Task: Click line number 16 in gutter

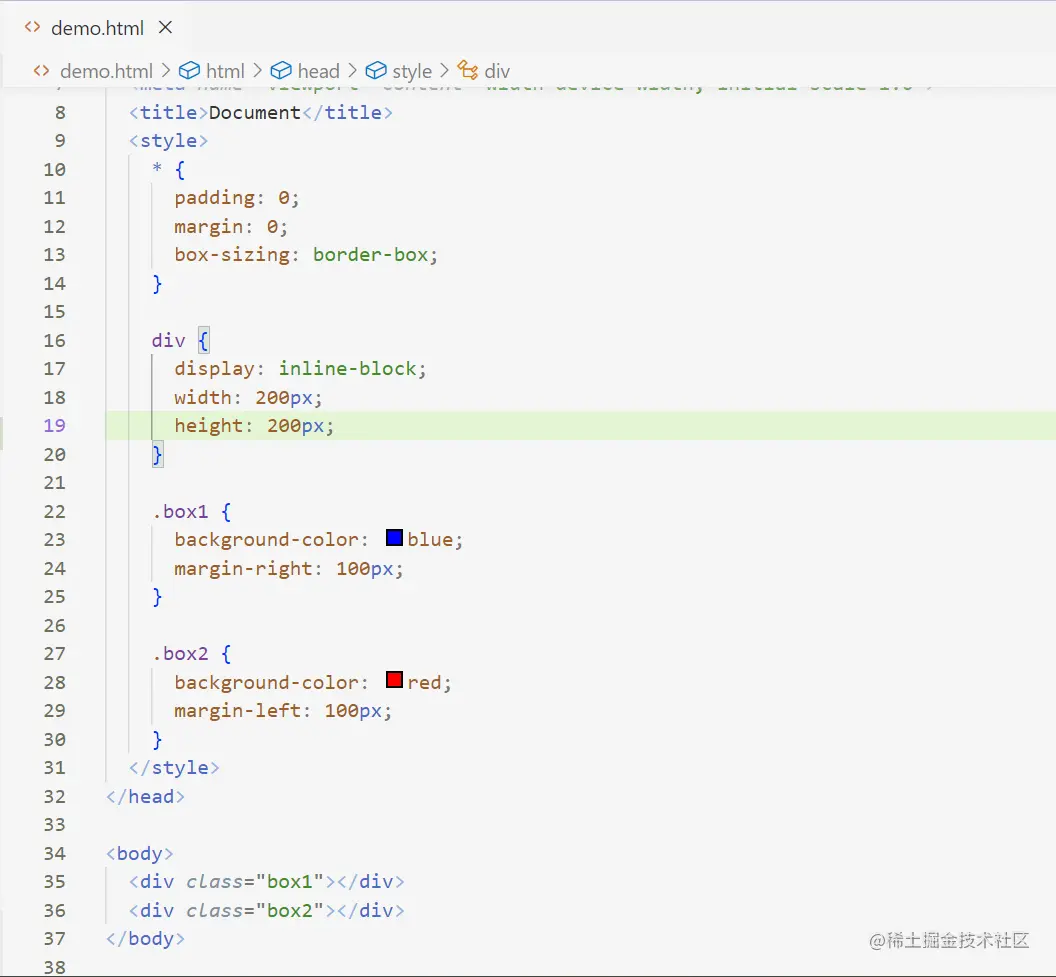Action: pyautogui.click(x=55, y=340)
